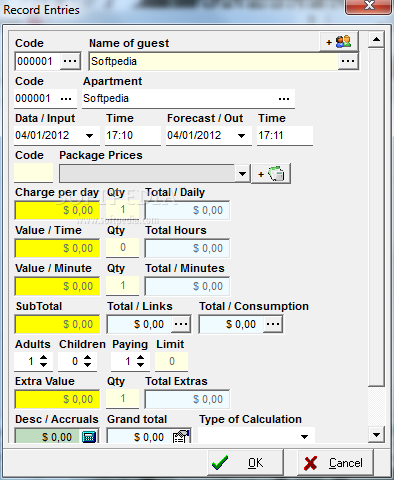Open the Type of Calculation dropdown
The width and height of the screenshot is (394, 480).
[304, 436]
